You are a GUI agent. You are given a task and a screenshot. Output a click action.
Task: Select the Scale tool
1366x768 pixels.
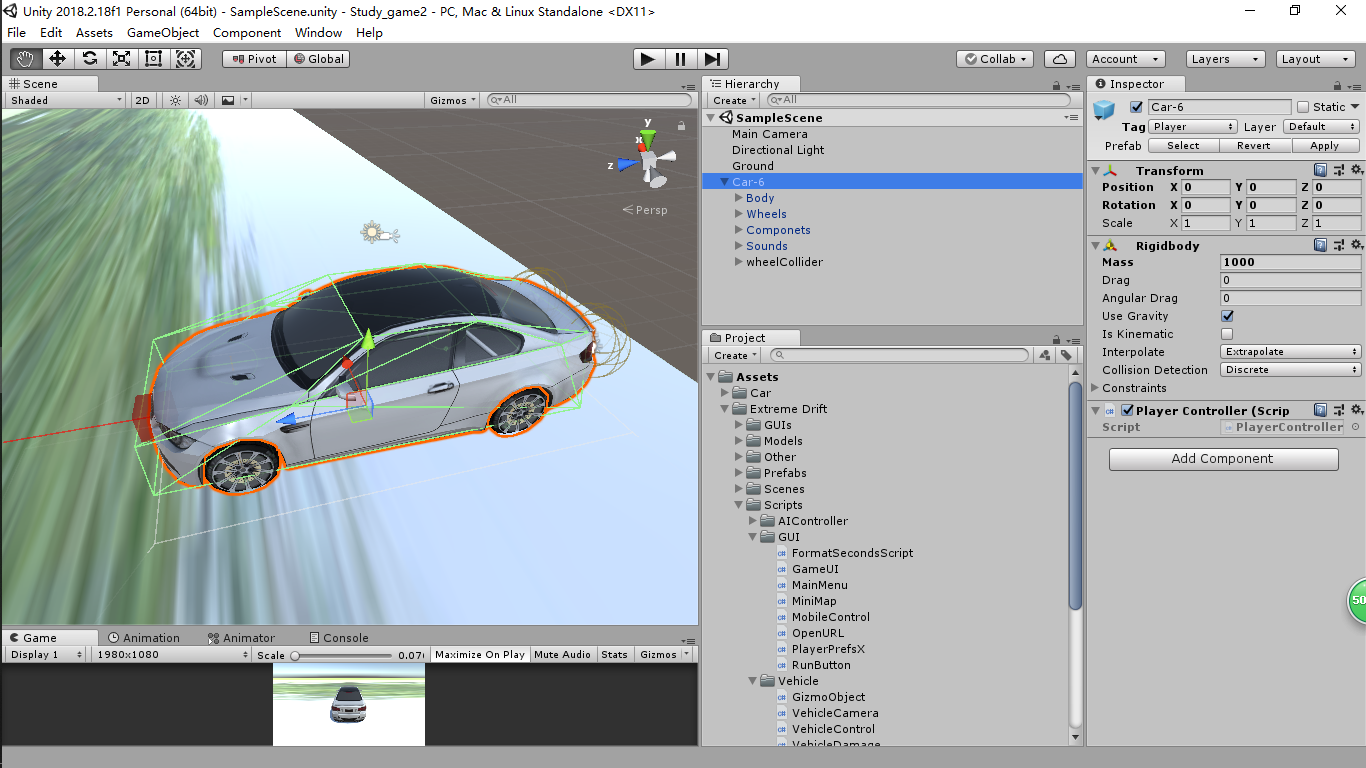point(121,59)
